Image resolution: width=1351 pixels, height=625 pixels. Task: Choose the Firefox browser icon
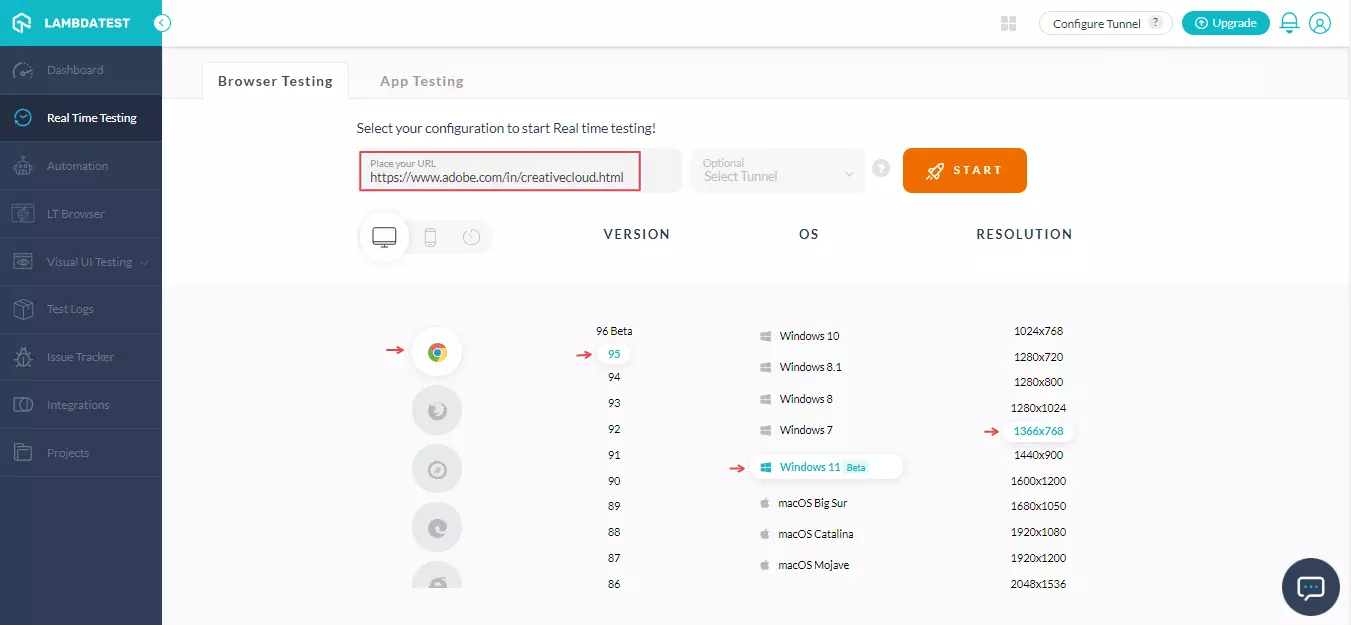(x=437, y=410)
